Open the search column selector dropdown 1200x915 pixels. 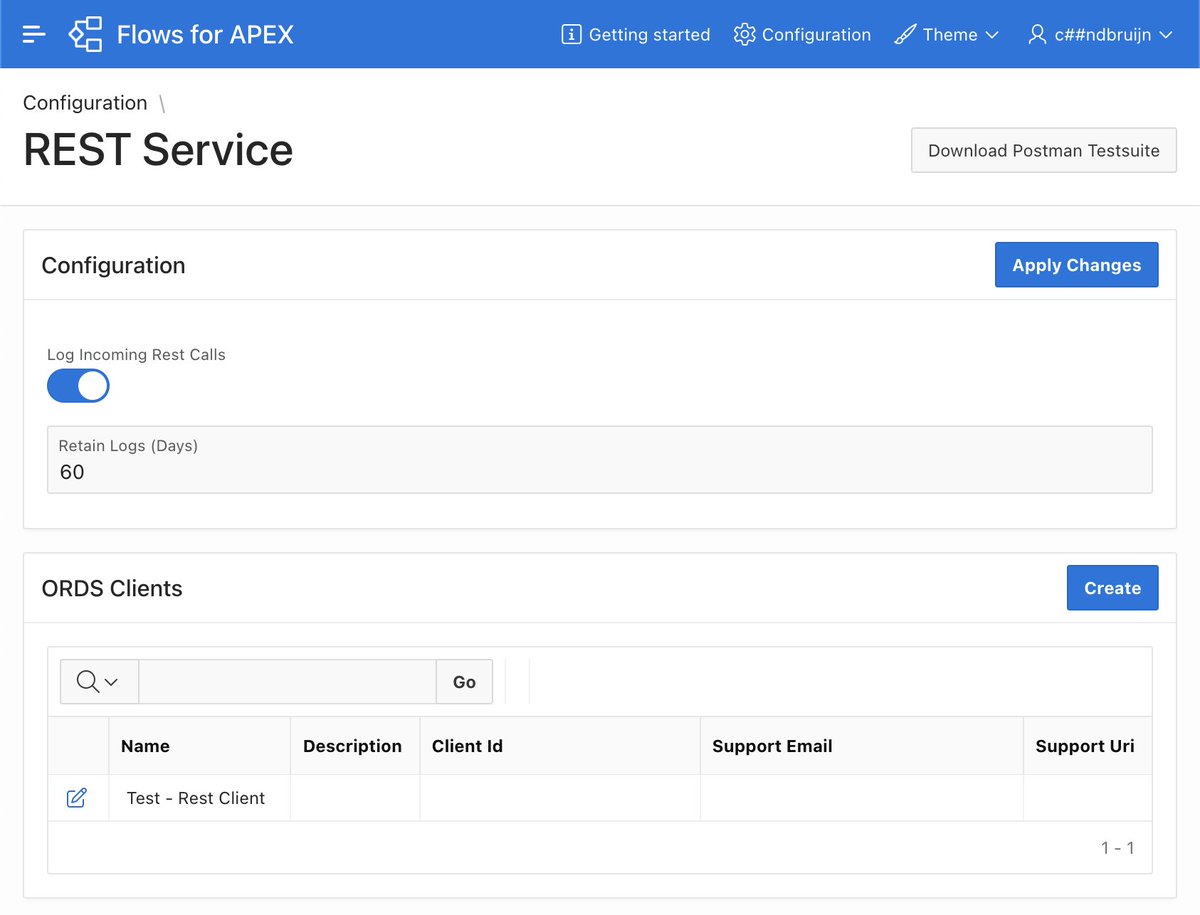pos(98,682)
